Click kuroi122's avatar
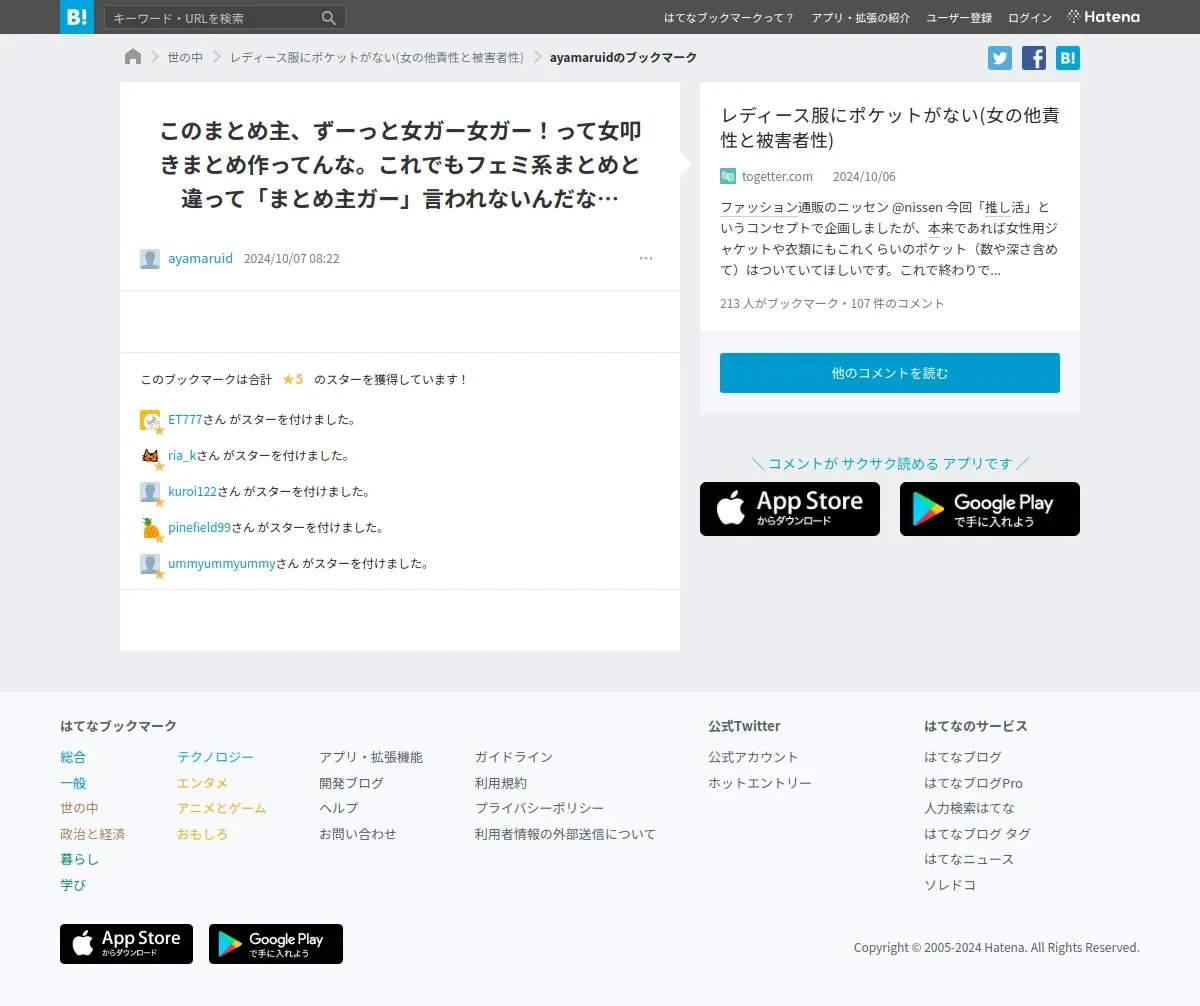The image size is (1200, 1006). pyautogui.click(x=150, y=492)
